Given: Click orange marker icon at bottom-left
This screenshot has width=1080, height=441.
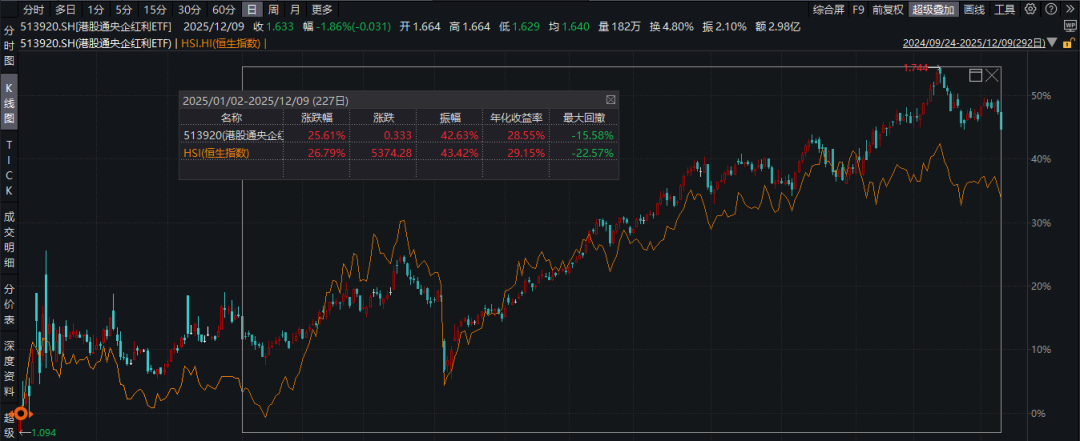Looking at the screenshot, I should point(22,412).
